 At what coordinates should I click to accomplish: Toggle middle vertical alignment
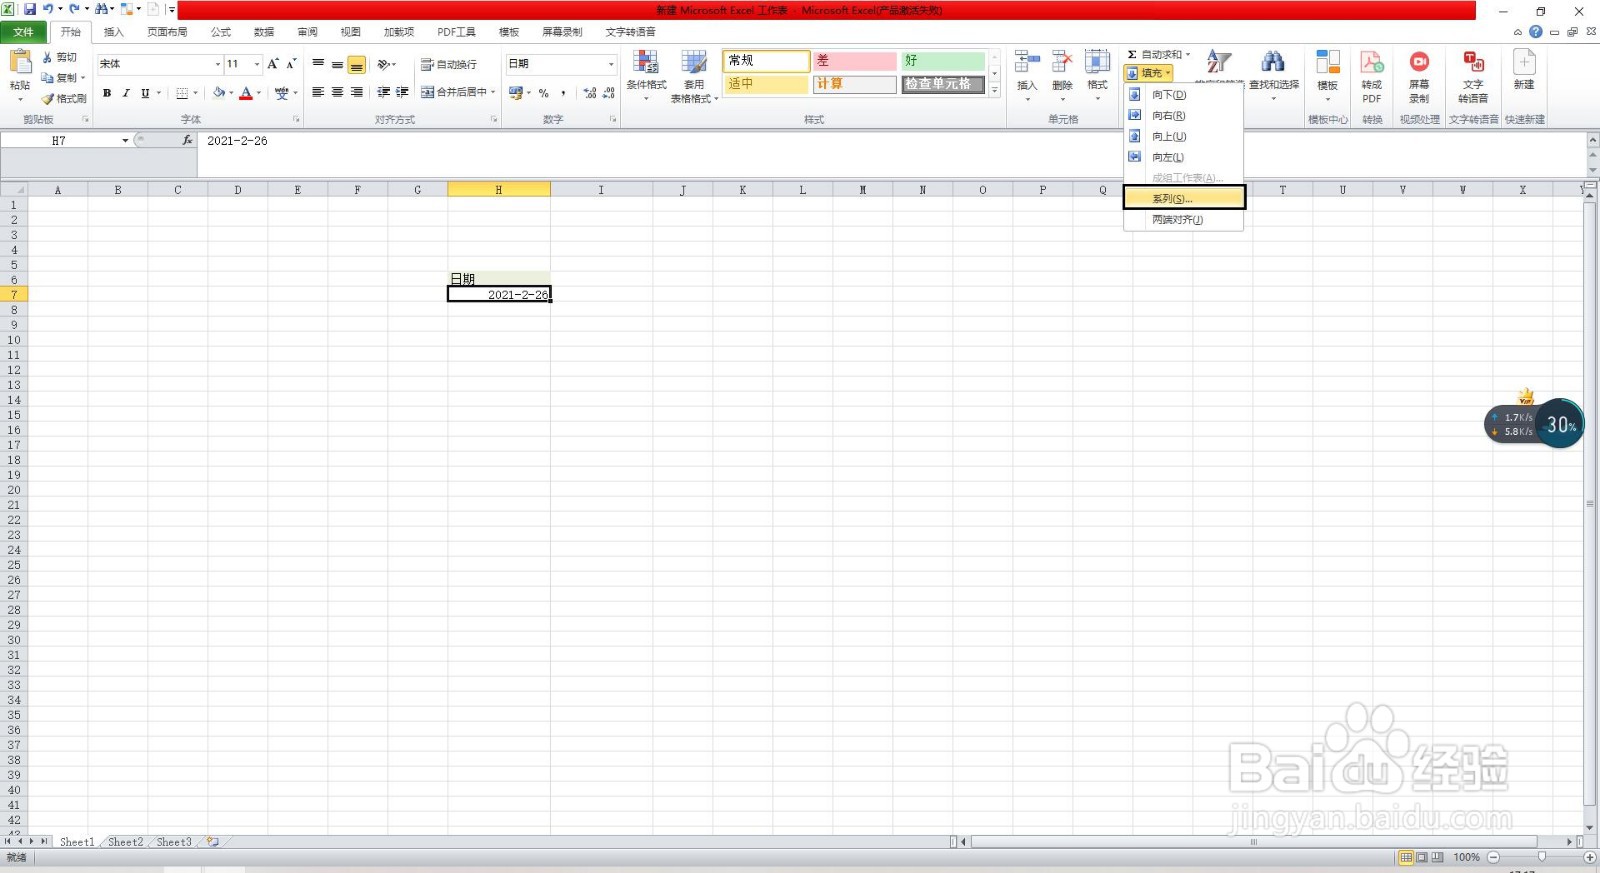[337, 64]
